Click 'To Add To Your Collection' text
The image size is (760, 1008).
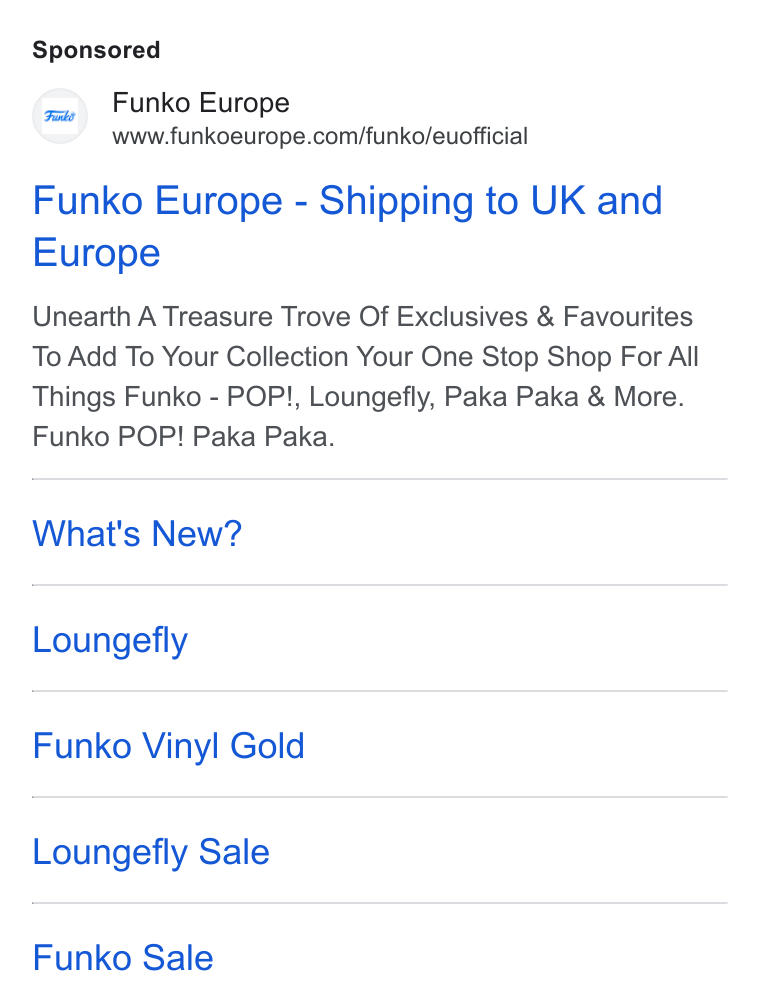(x=190, y=357)
